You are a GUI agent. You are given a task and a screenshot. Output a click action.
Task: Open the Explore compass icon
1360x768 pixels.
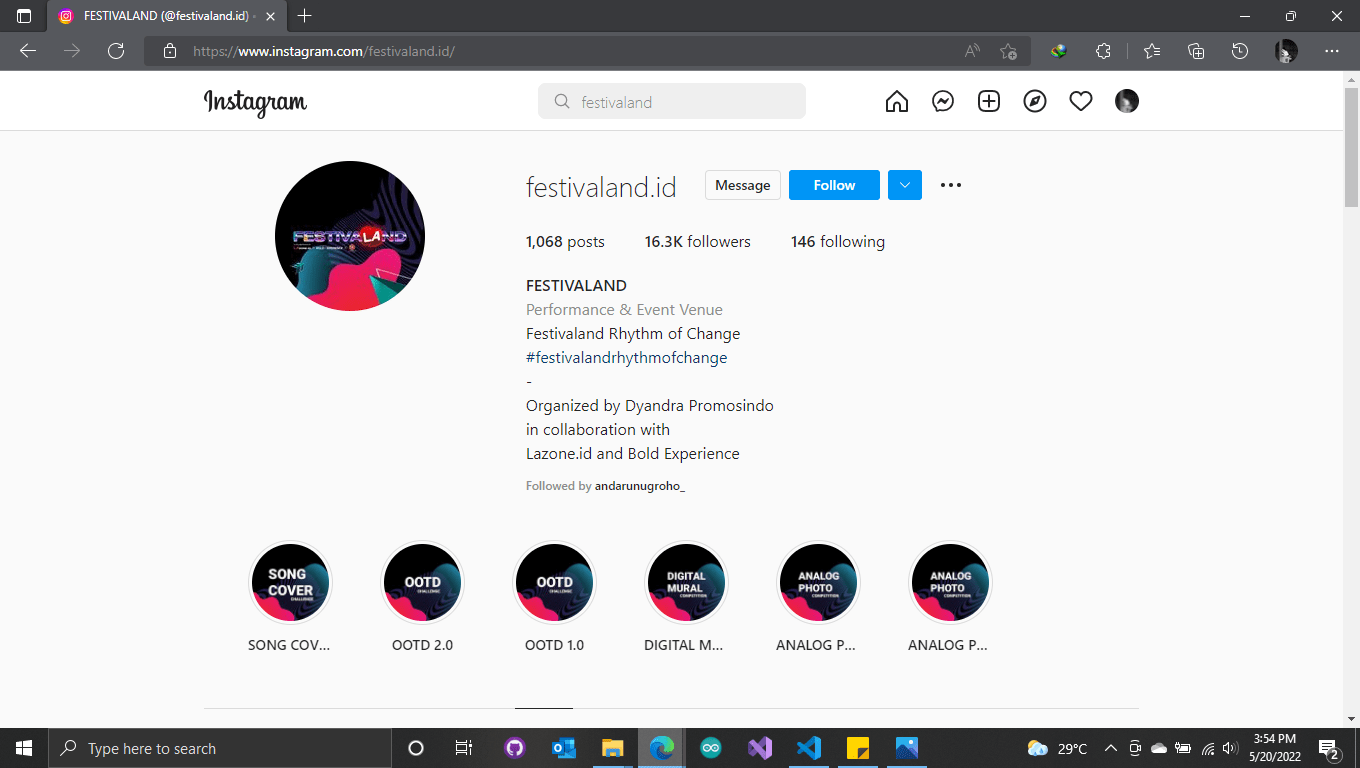1035,101
